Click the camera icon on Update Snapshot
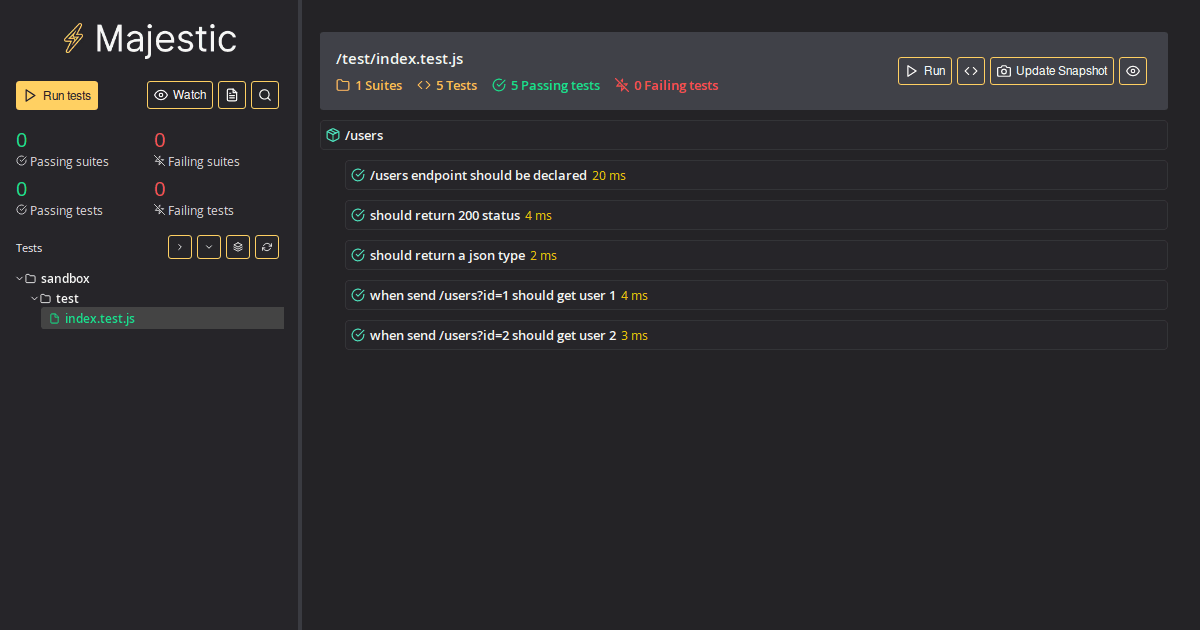The height and width of the screenshot is (630, 1200). point(1006,70)
